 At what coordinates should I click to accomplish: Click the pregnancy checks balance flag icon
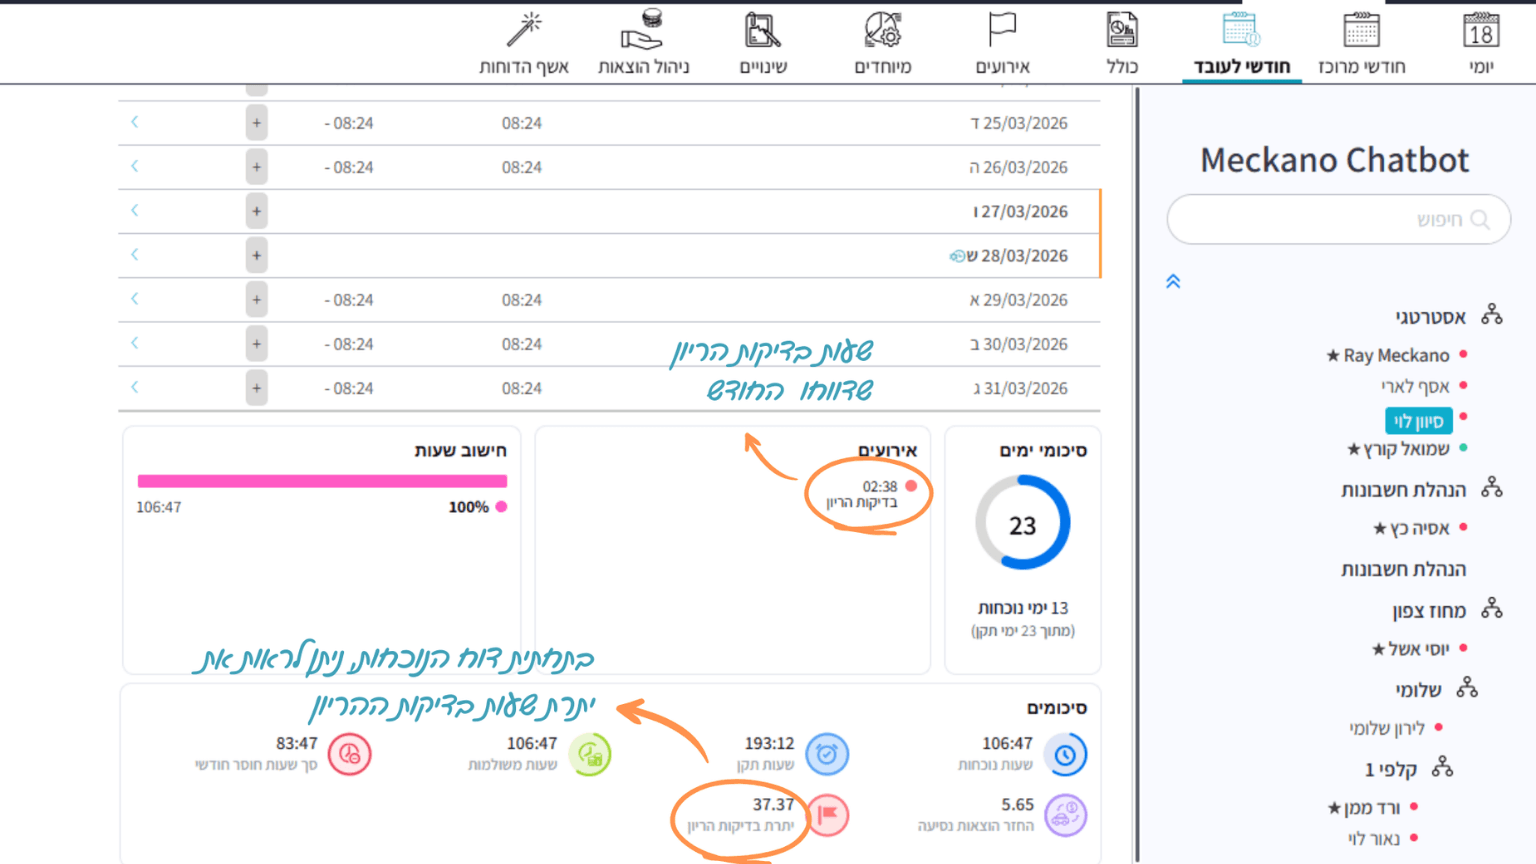828,815
